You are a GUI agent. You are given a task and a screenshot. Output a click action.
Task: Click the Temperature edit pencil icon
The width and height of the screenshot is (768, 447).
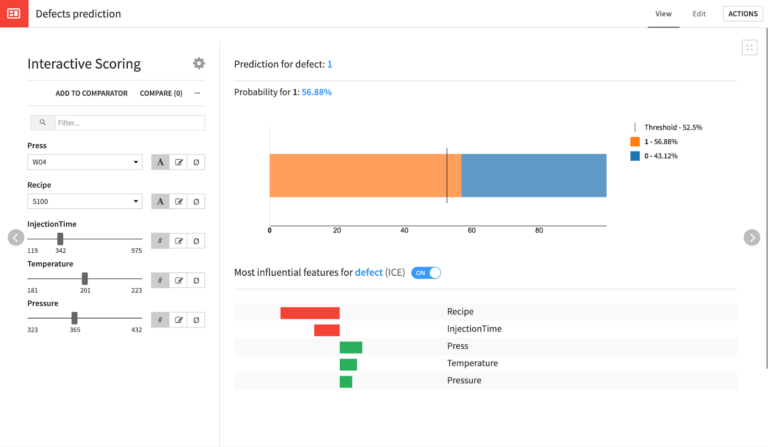tap(178, 281)
